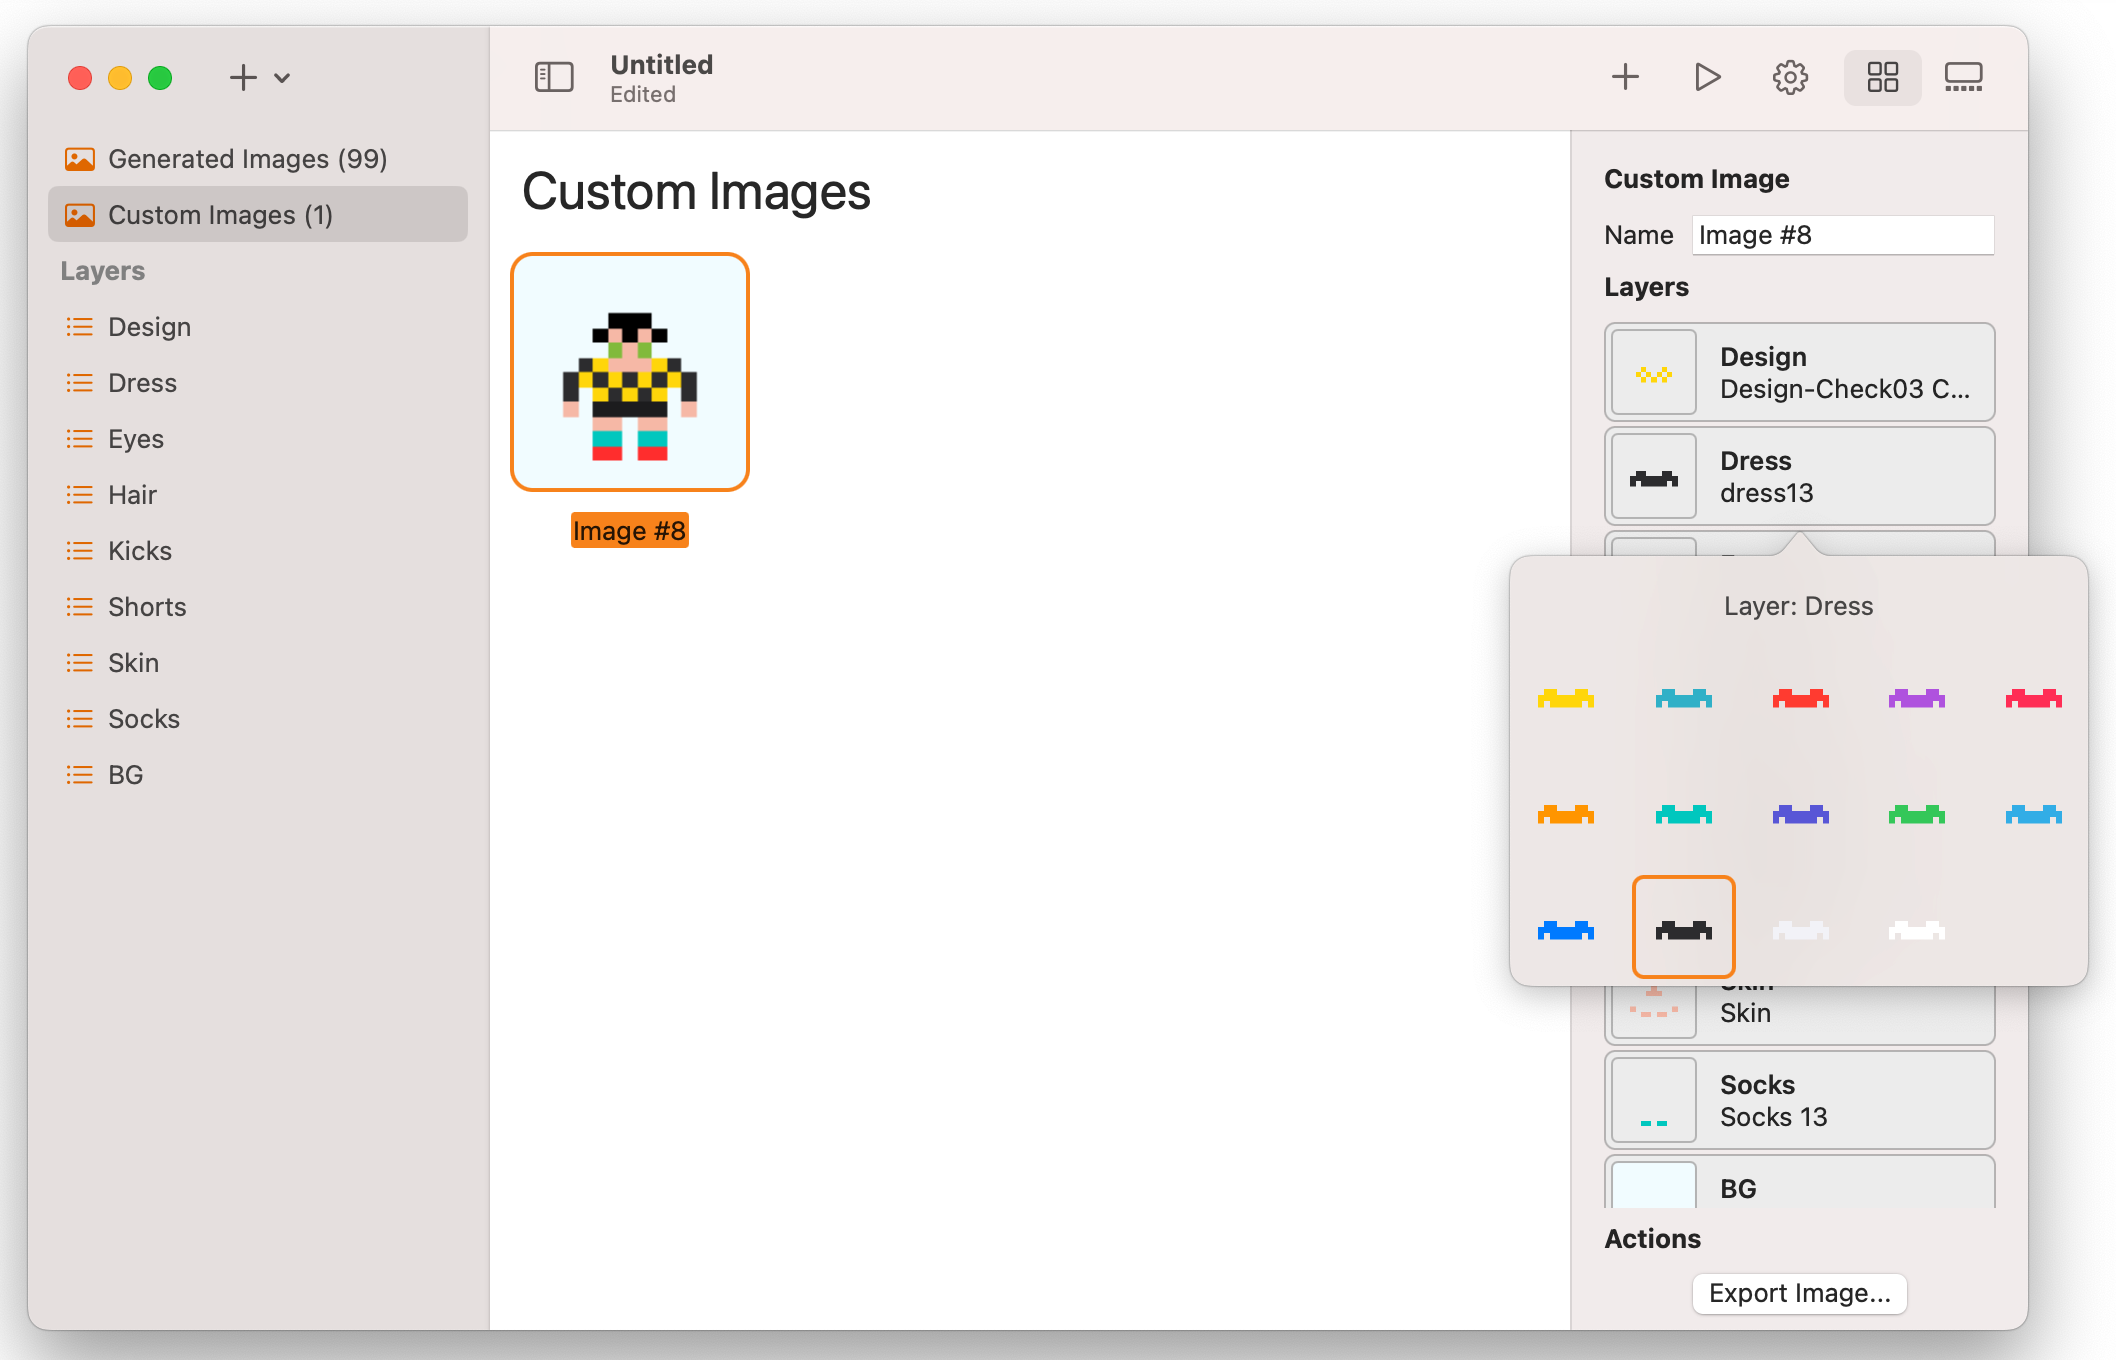Open the Design layer picker in the inspector
The image size is (2116, 1360).
point(1799,372)
